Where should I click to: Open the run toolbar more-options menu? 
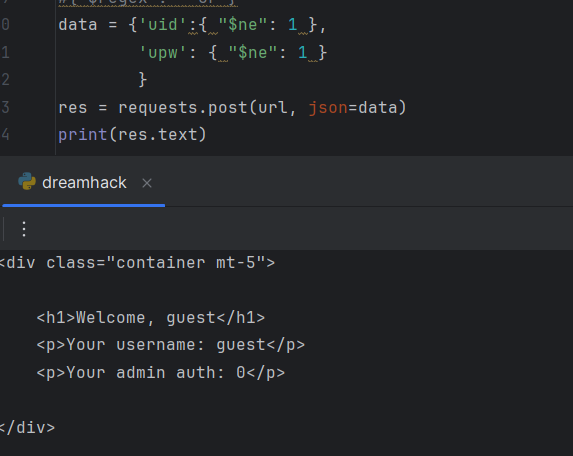click(x=24, y=229)
